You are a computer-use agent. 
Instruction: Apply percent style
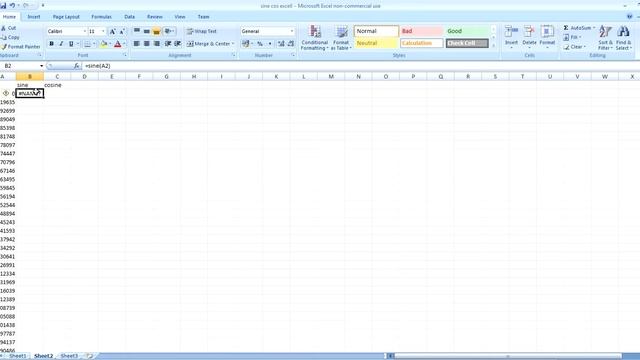coord(260,44)
